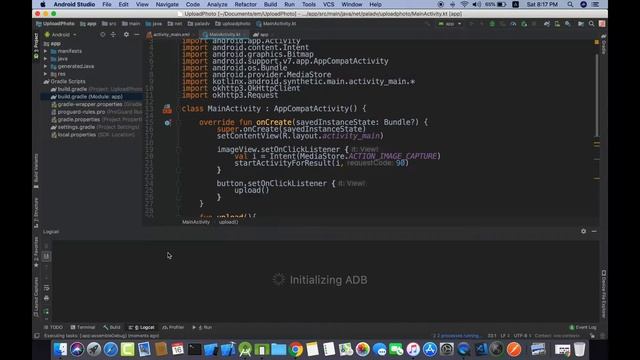The width and height of the screenshot is (640, 360).
Task: Click the override gutter icon beside onCreate
Action: tap(167, 122)
